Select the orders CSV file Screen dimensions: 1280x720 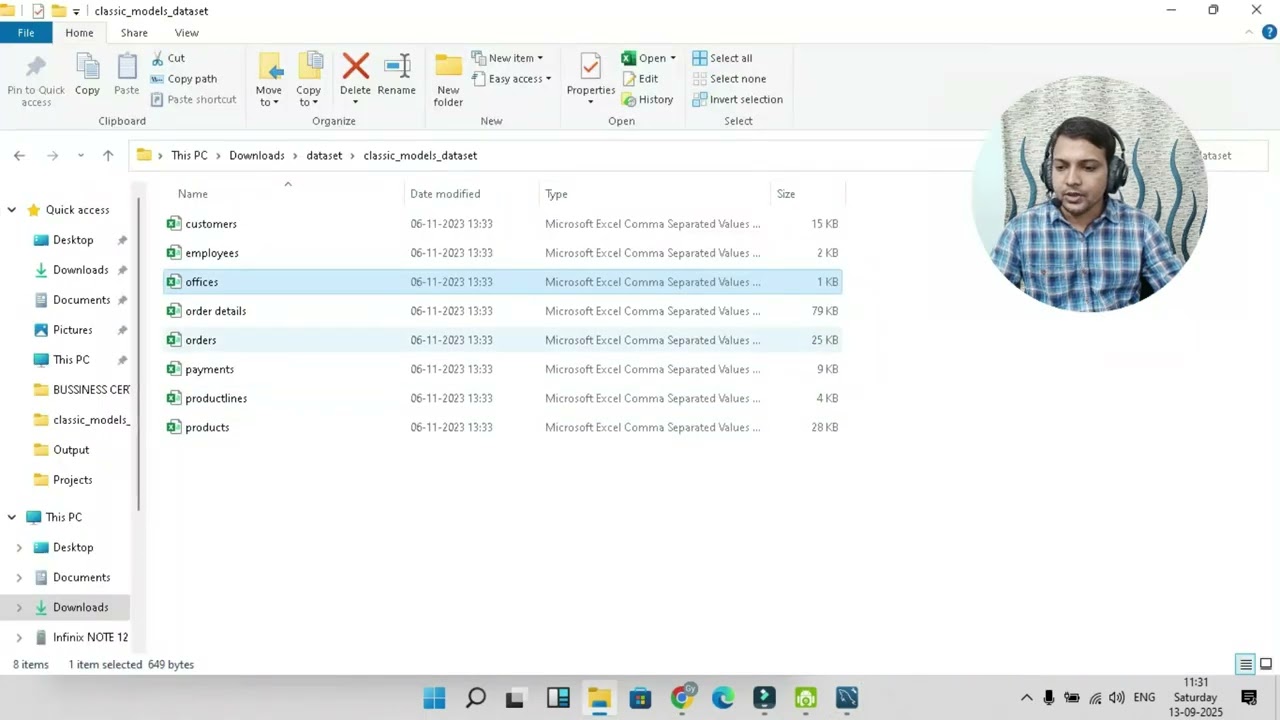(x=503, y=340)
